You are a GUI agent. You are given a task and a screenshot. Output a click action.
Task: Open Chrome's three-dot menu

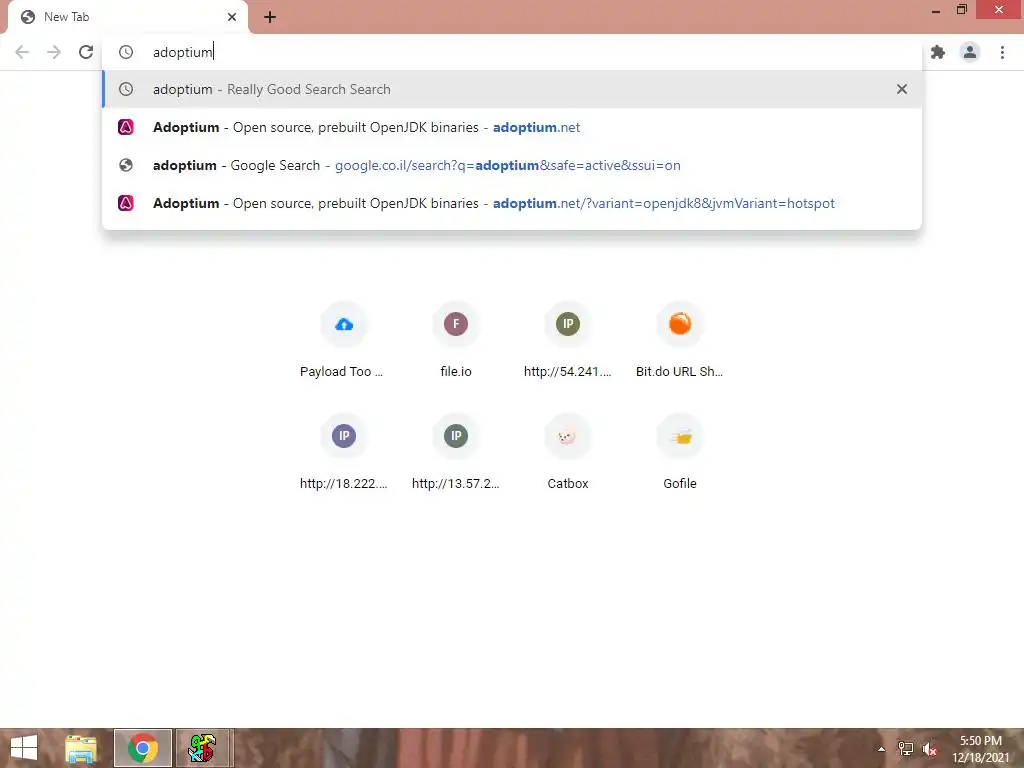coord(1002,52)
